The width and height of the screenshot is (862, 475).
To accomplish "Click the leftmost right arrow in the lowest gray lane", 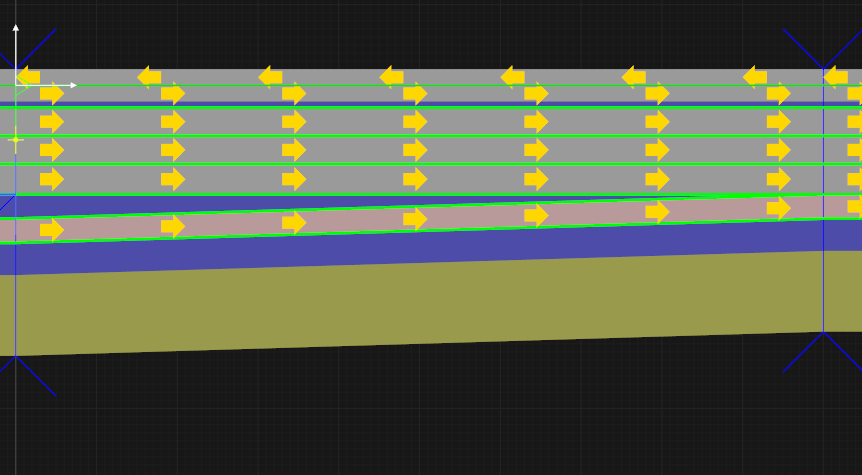I will click(x=51, y=180).
